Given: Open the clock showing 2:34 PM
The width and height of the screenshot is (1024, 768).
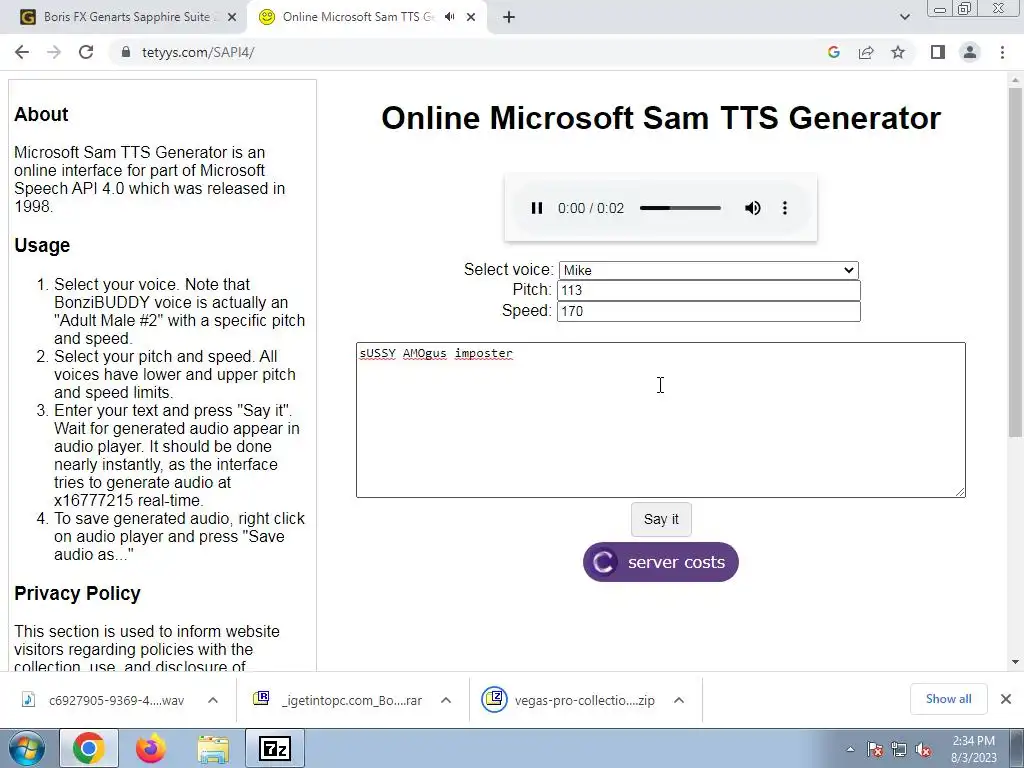Looking at the screenshot, I should 974,749.
